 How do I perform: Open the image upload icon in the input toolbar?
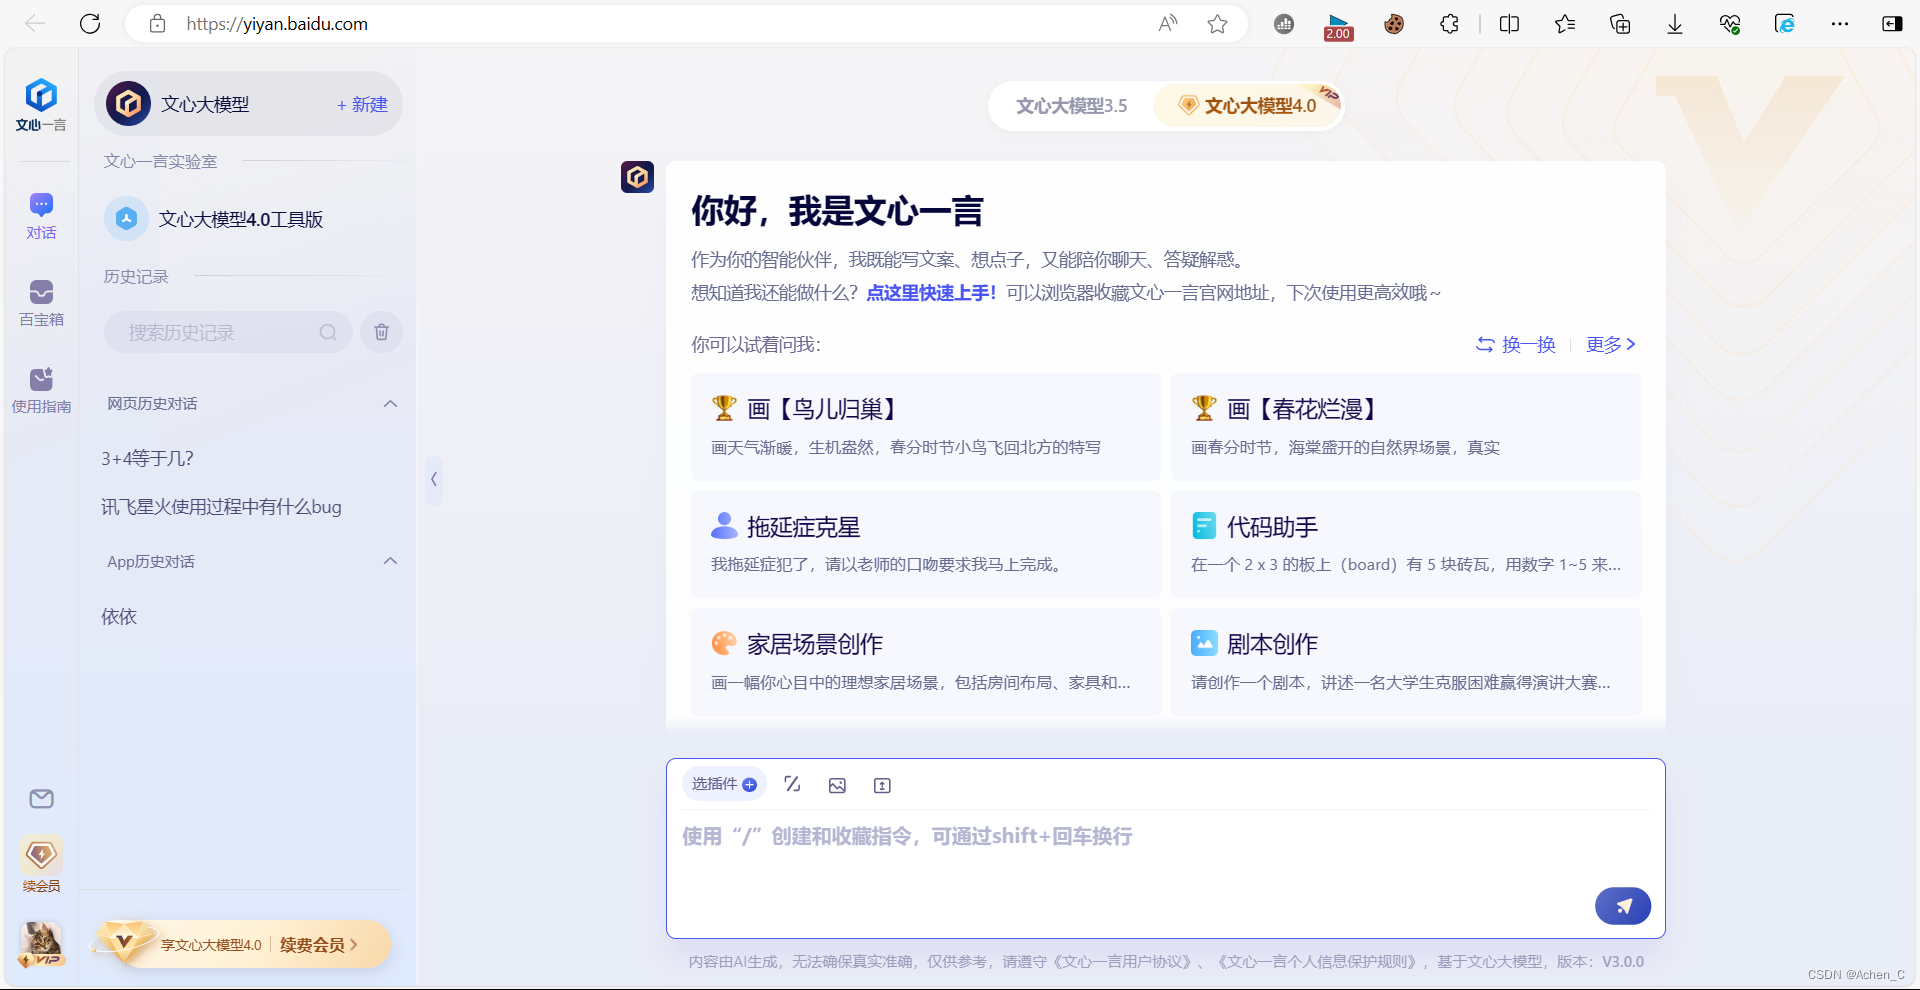tap(837, 785)
